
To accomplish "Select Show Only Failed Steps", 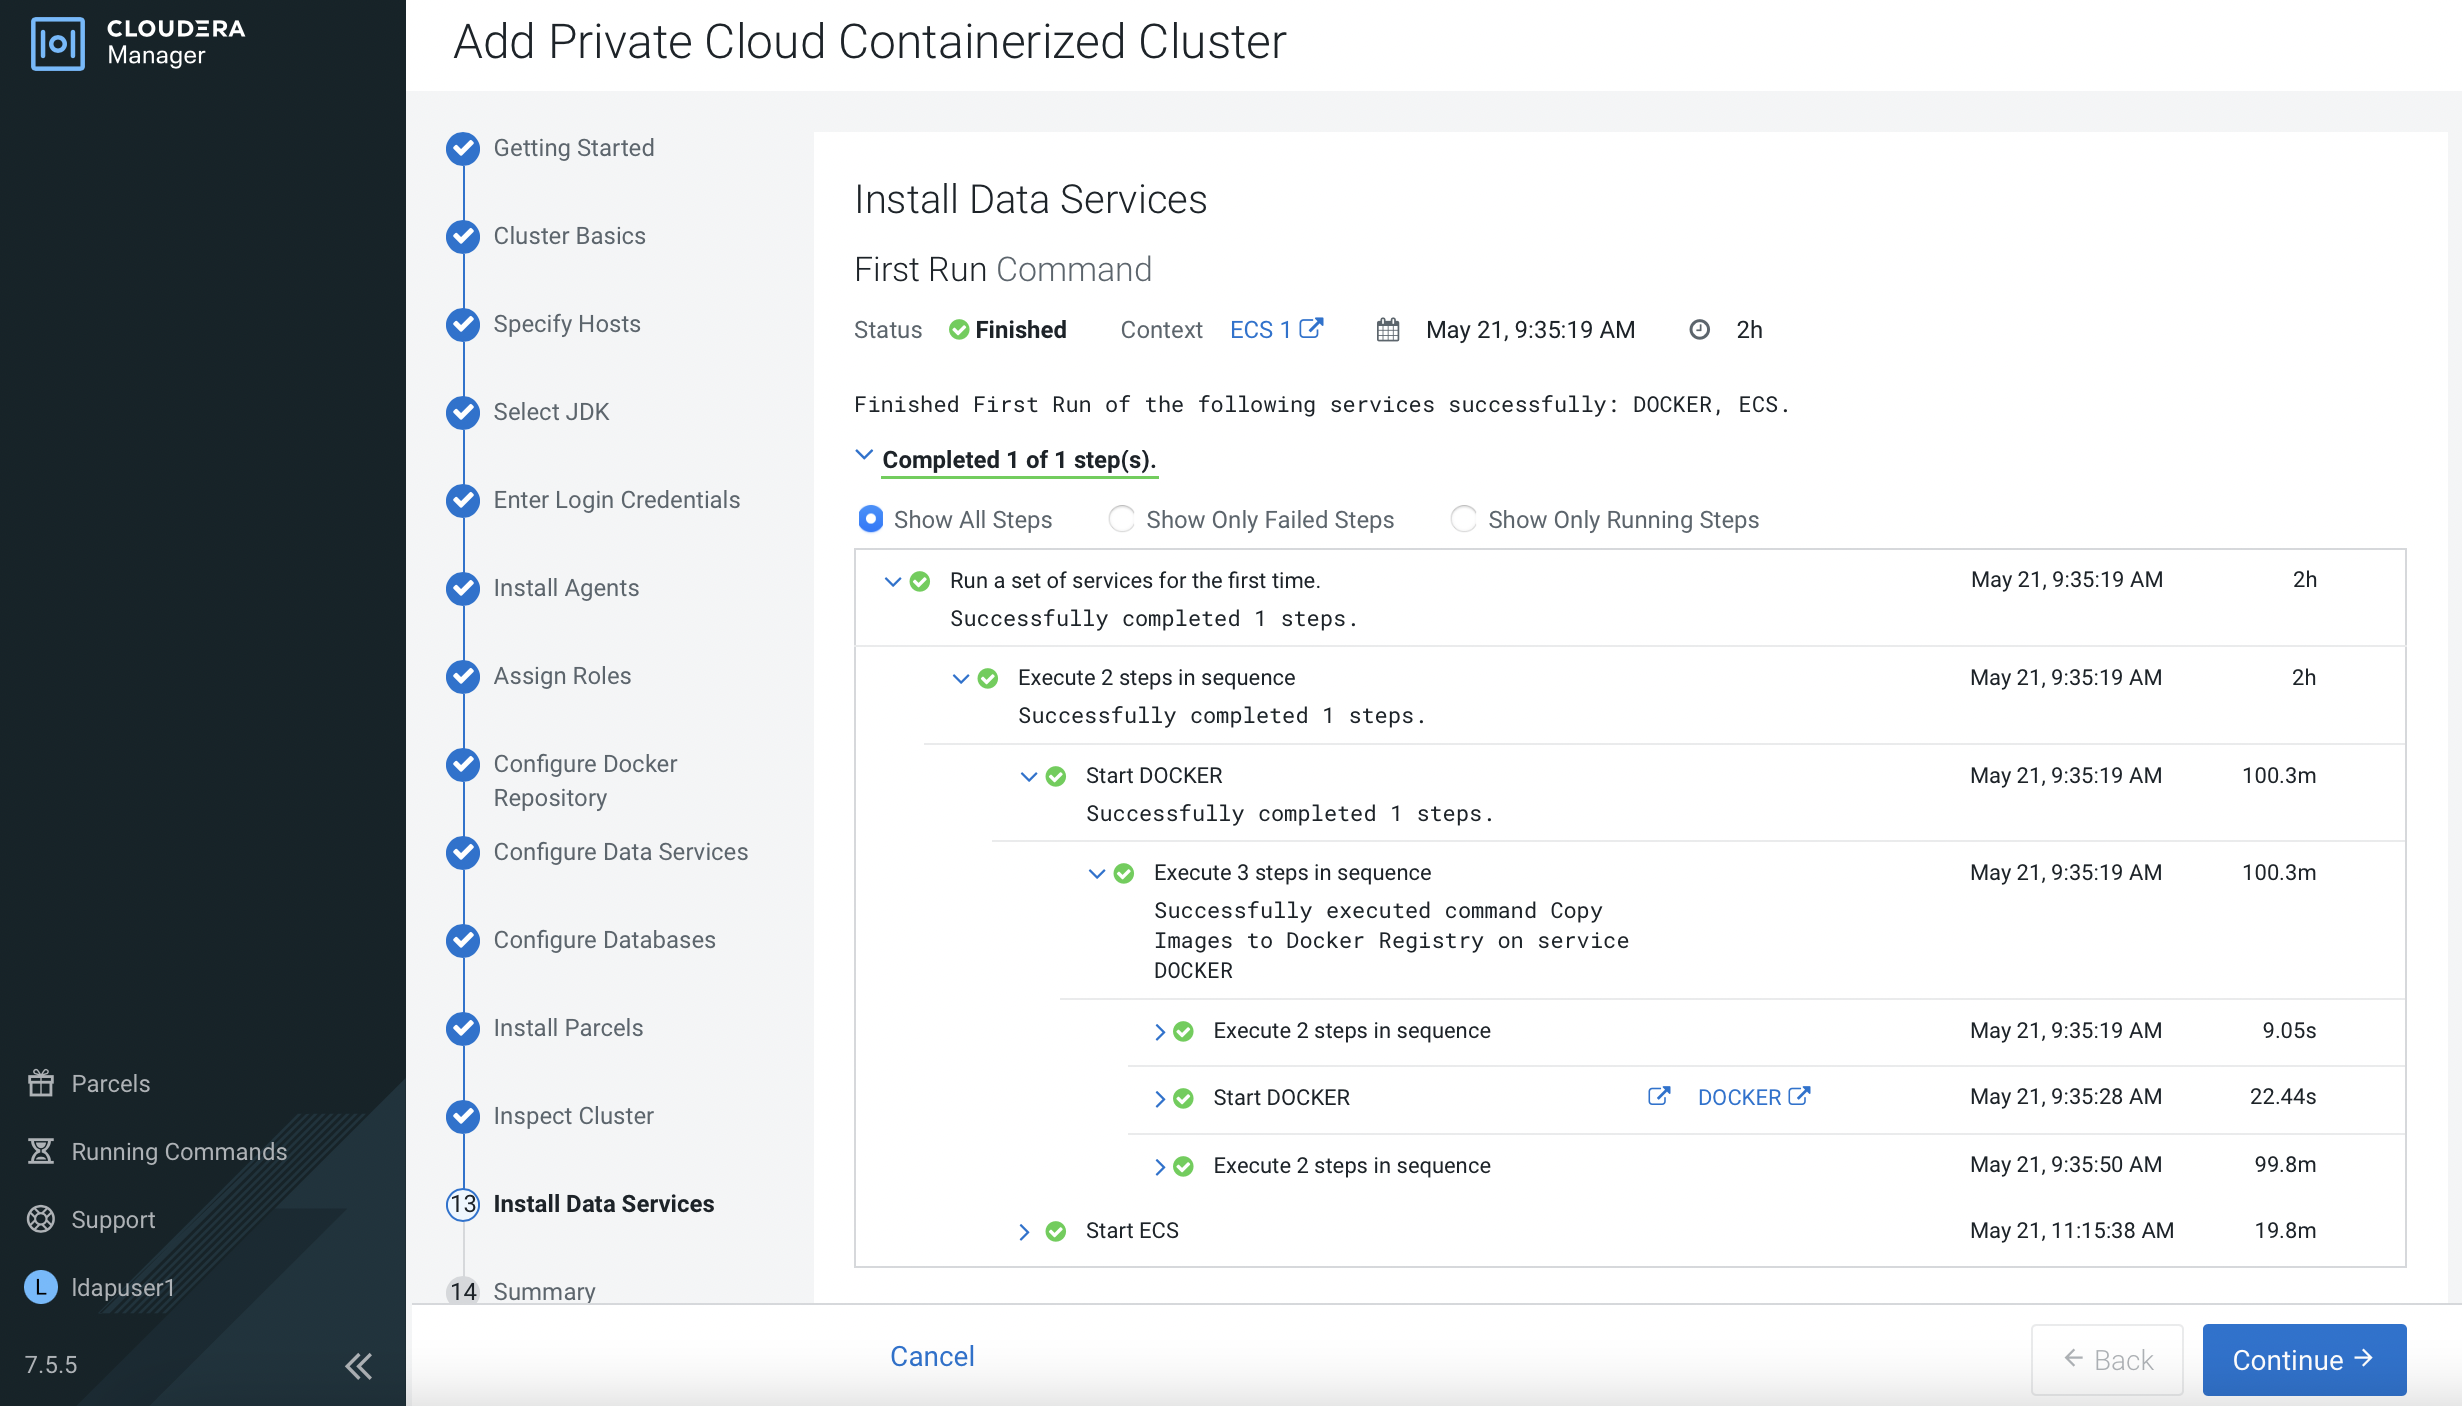I will tap(1122, 519).
